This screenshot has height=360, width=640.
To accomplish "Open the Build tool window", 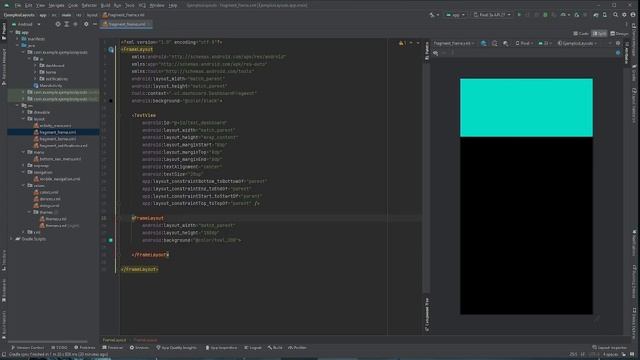I will [x=276, y=348].
